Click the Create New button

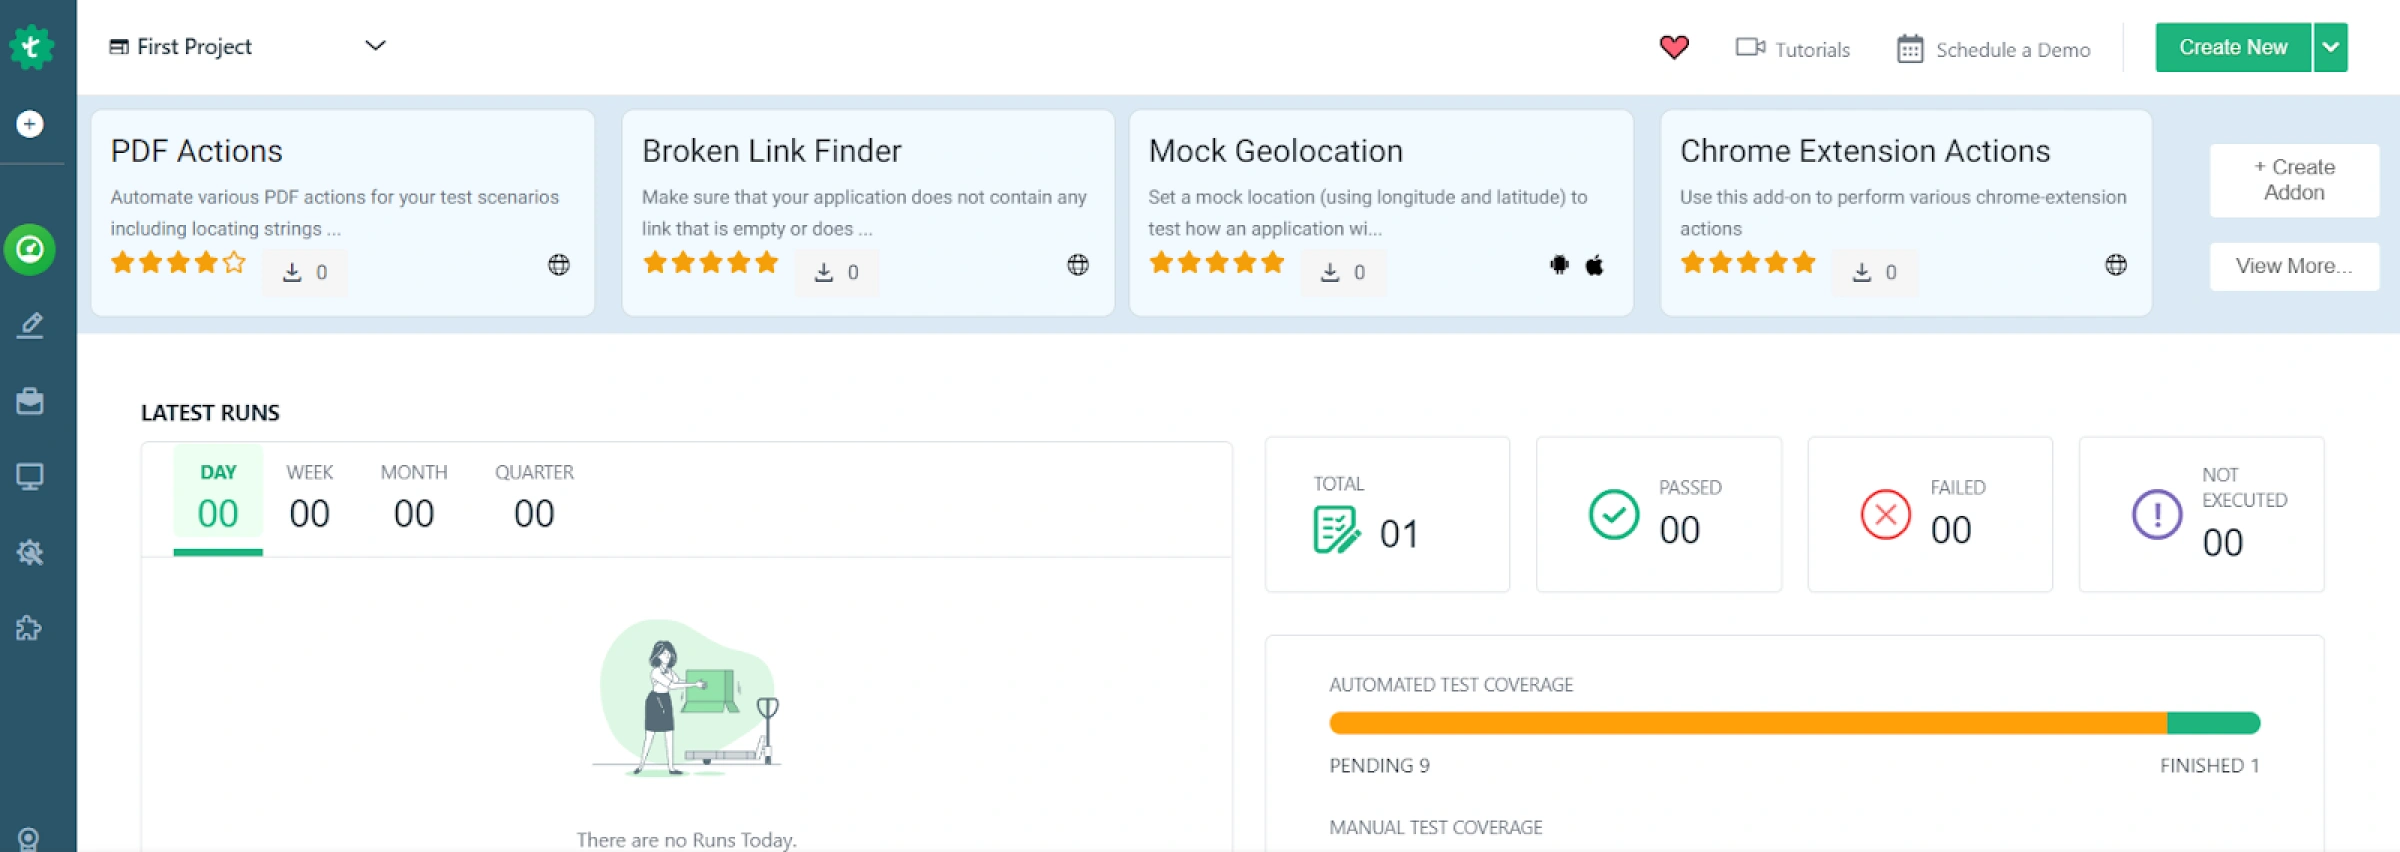click(2232, 47)
